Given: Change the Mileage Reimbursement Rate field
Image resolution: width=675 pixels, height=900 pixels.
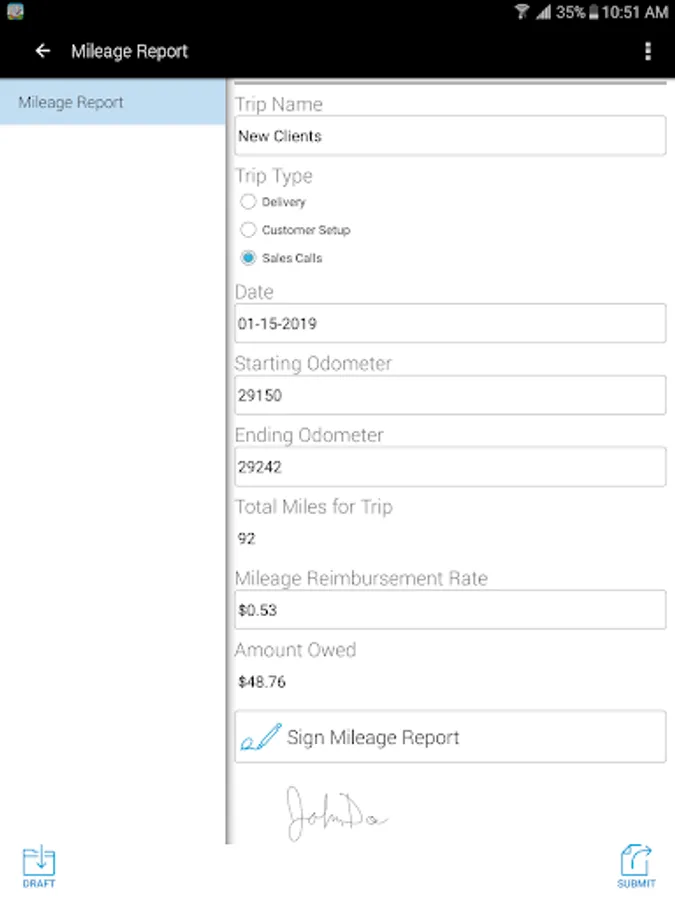Looking at the screenshot, I should pyautogui.click(x=450, y=610).
